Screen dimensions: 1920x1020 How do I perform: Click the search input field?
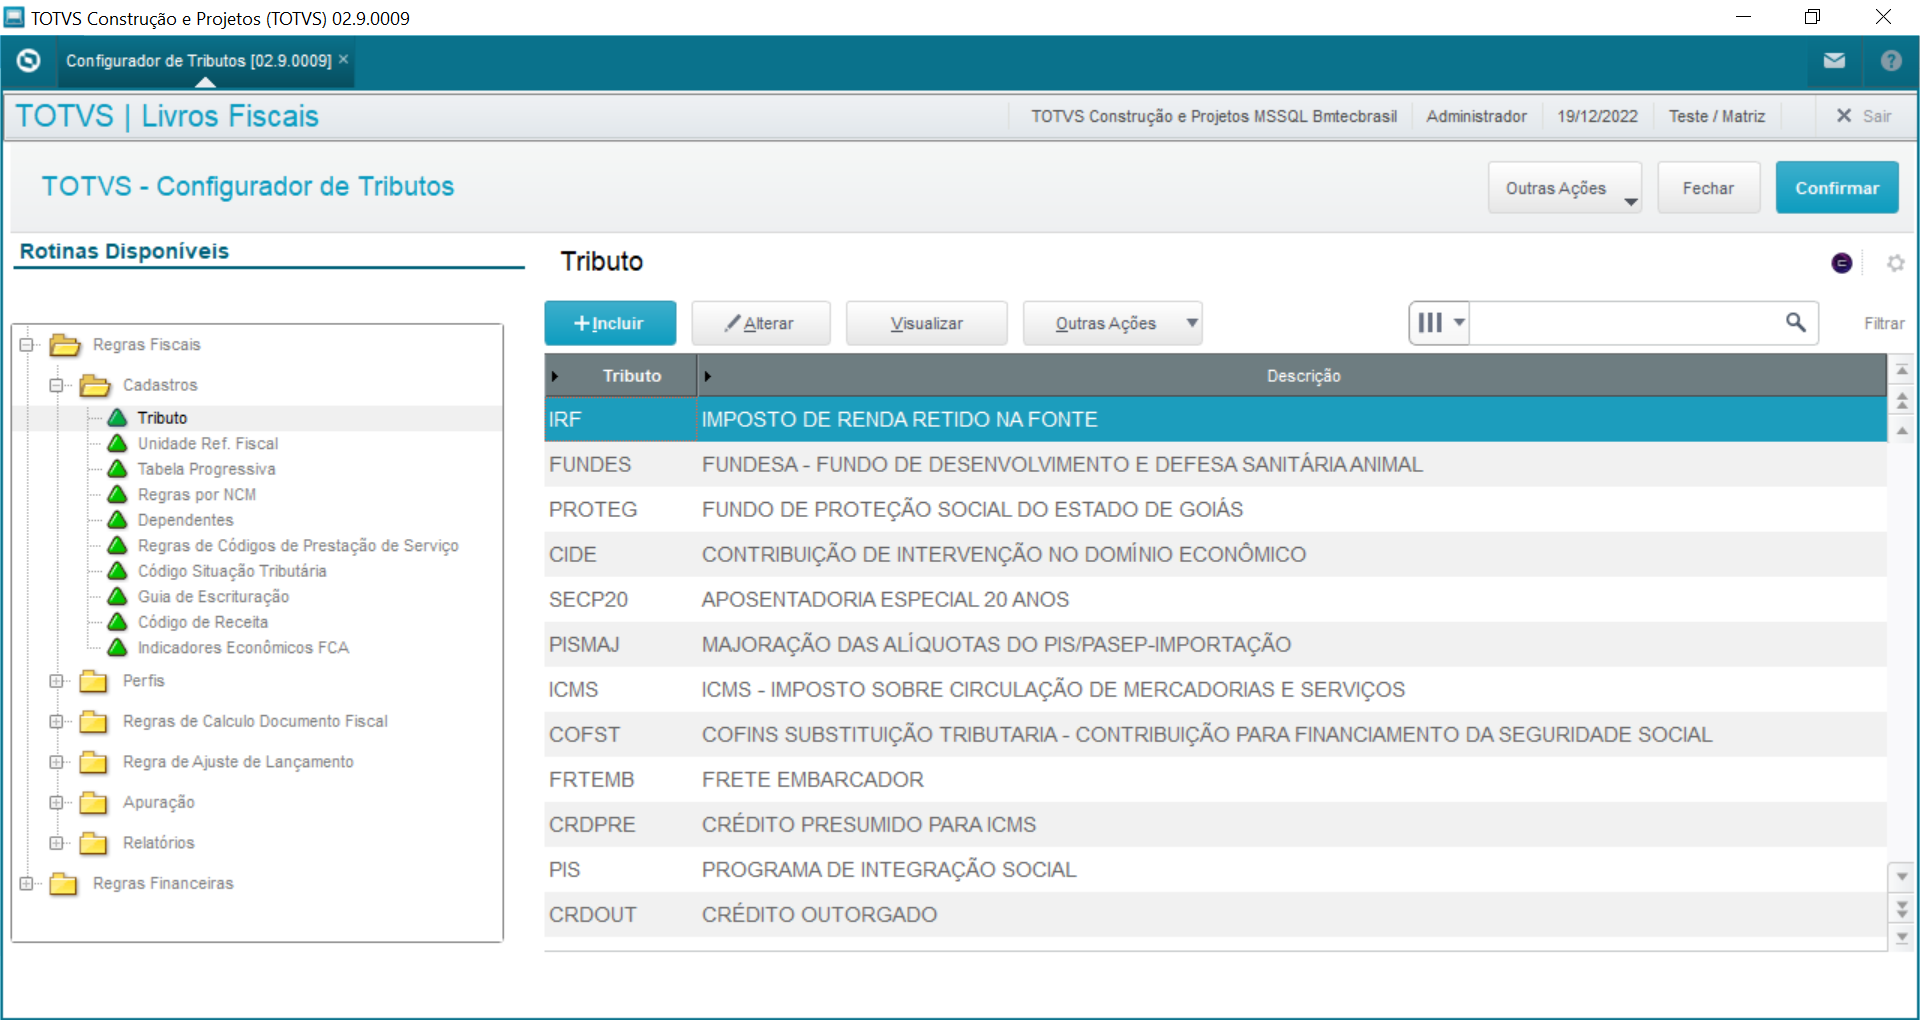coord(1625,323)
